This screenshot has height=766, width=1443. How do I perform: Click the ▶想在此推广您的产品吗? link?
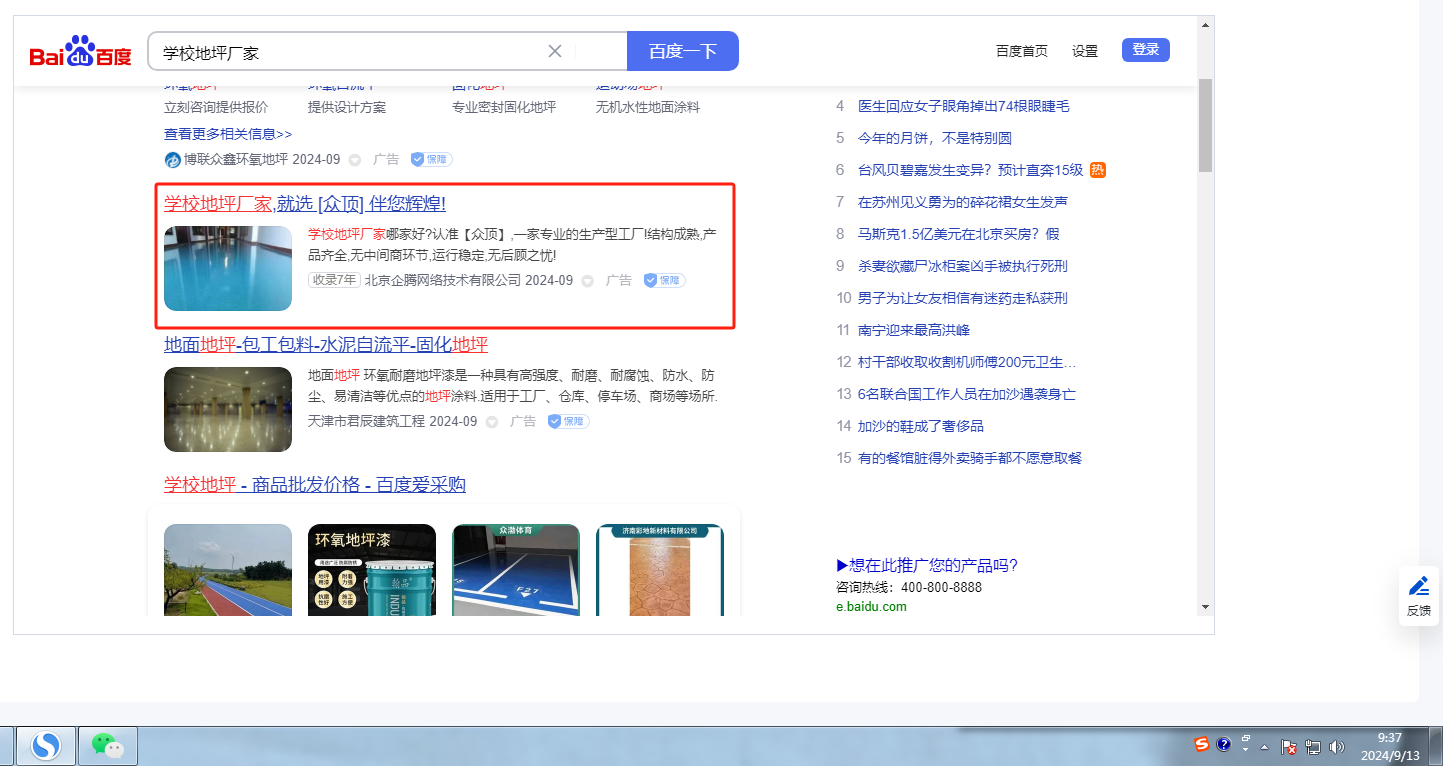927,565
